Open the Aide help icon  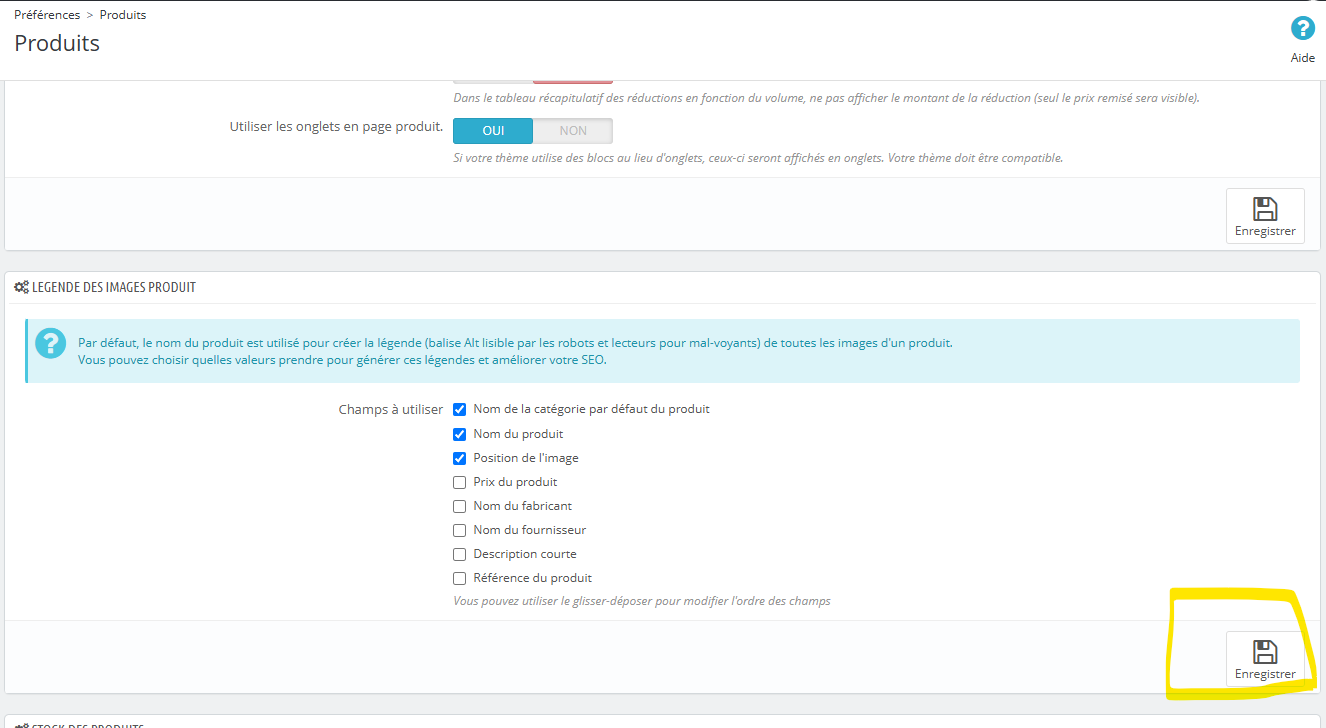(x=1302, y=28)
